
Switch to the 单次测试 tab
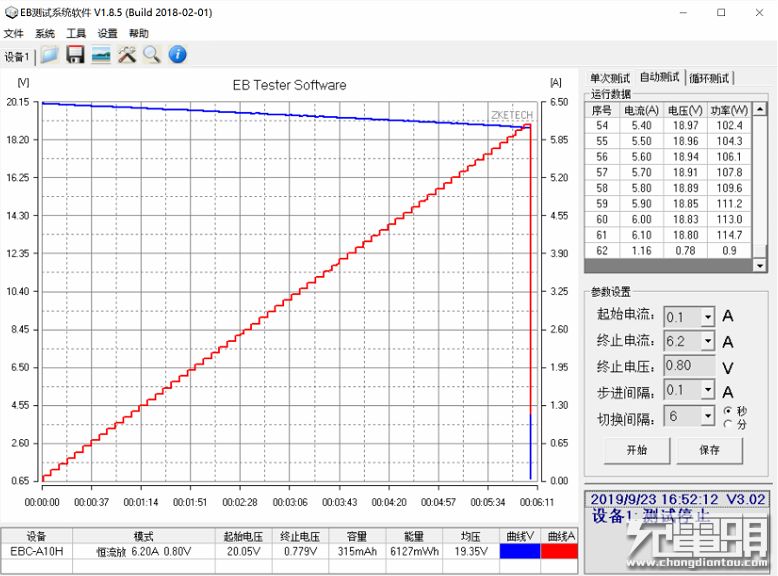610,78
